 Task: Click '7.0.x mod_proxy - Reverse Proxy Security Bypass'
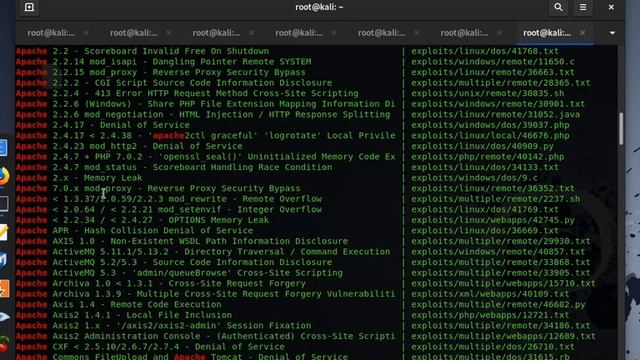[176, 189]
